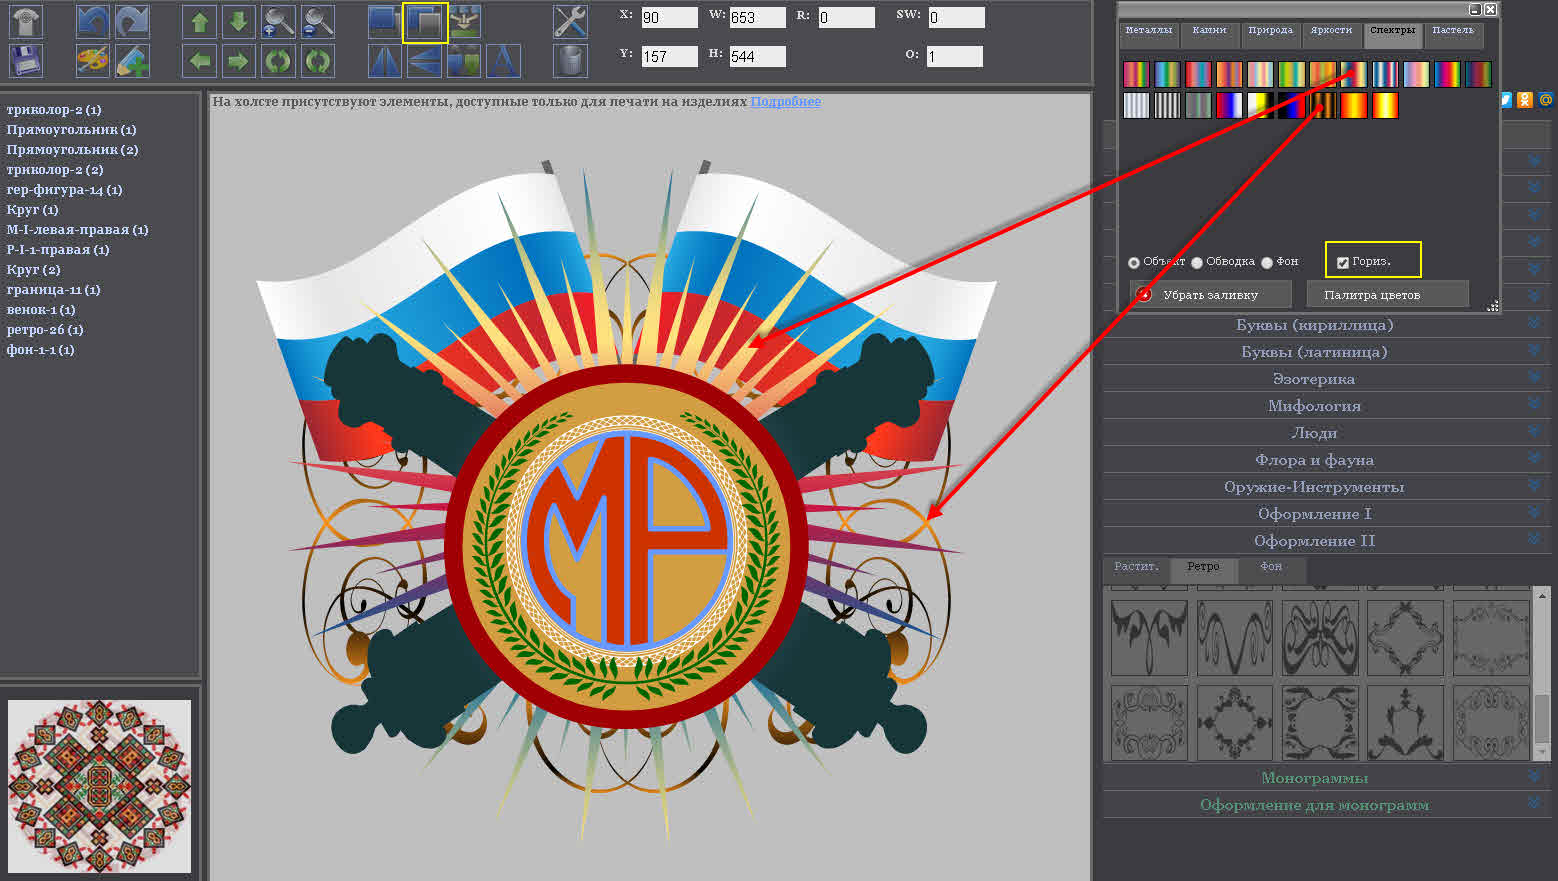
Task: Save the design with the floppy icon
Action: point(26,61)
